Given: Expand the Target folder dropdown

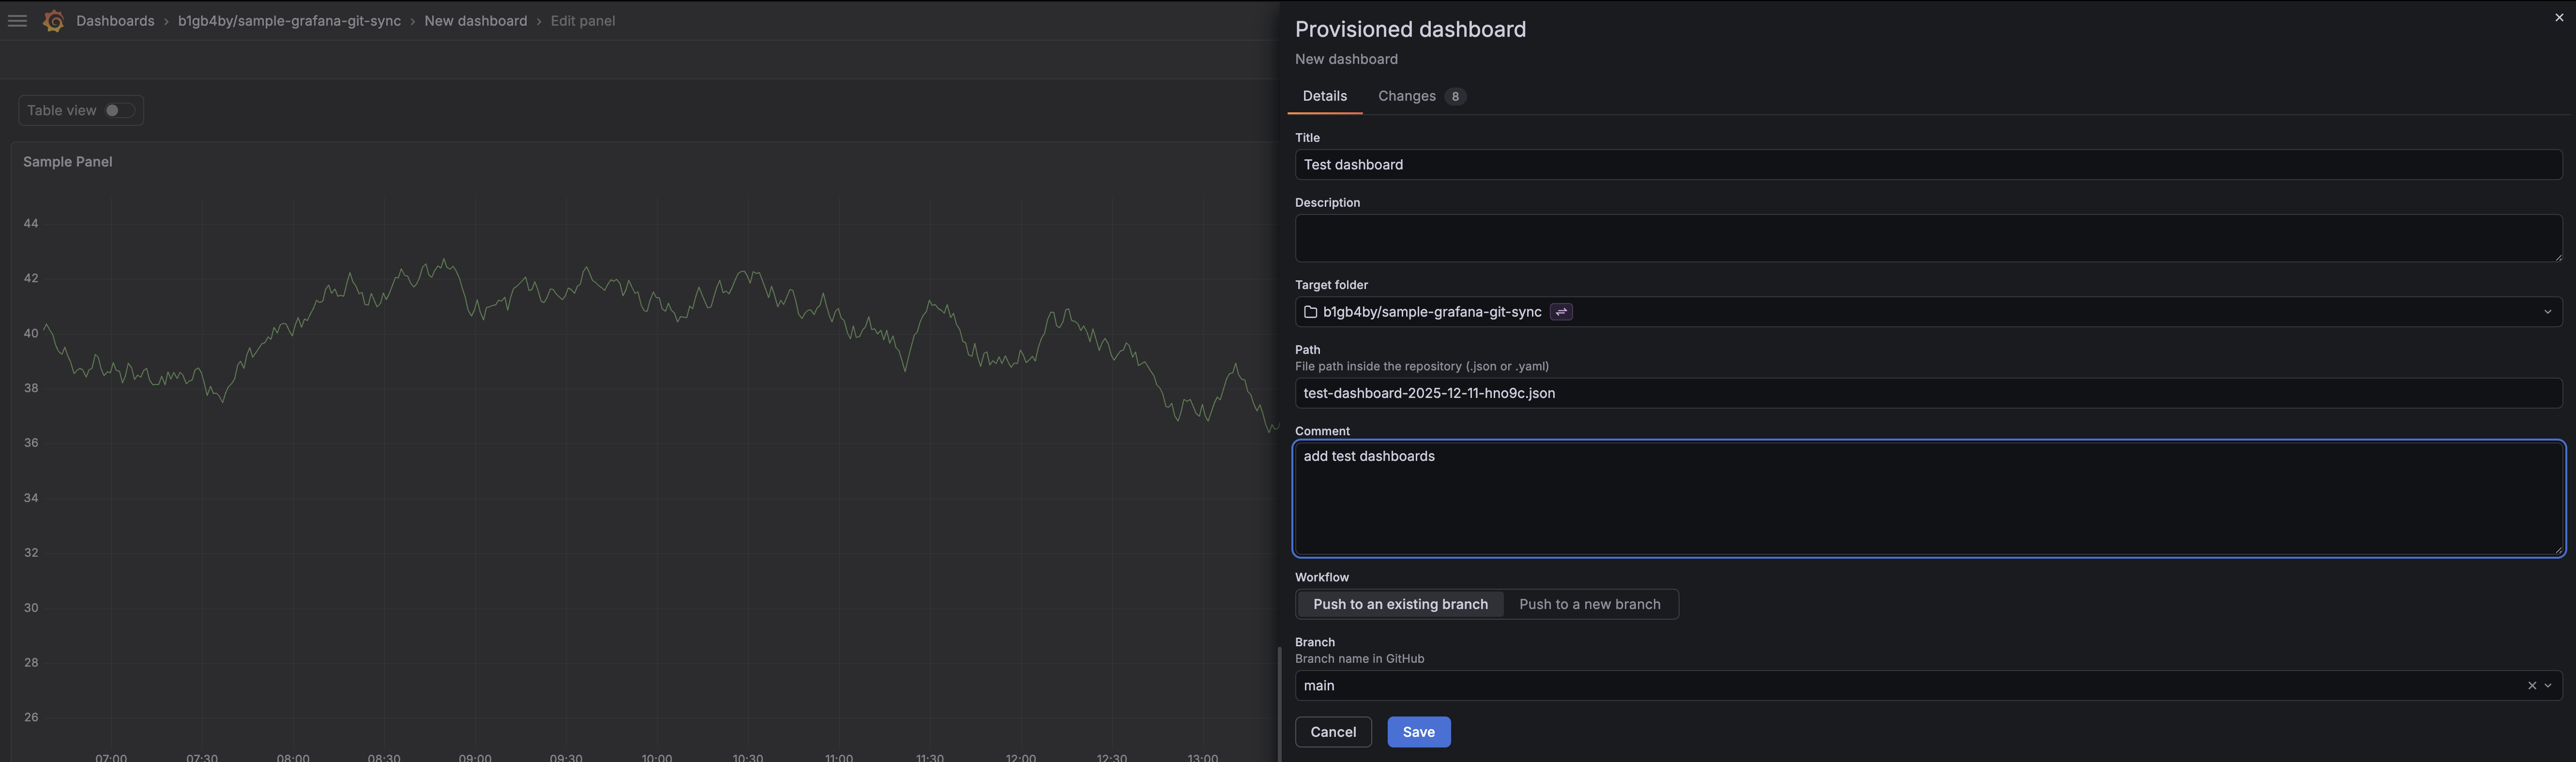Looking at the screenshot, I should click(2549, 312).
